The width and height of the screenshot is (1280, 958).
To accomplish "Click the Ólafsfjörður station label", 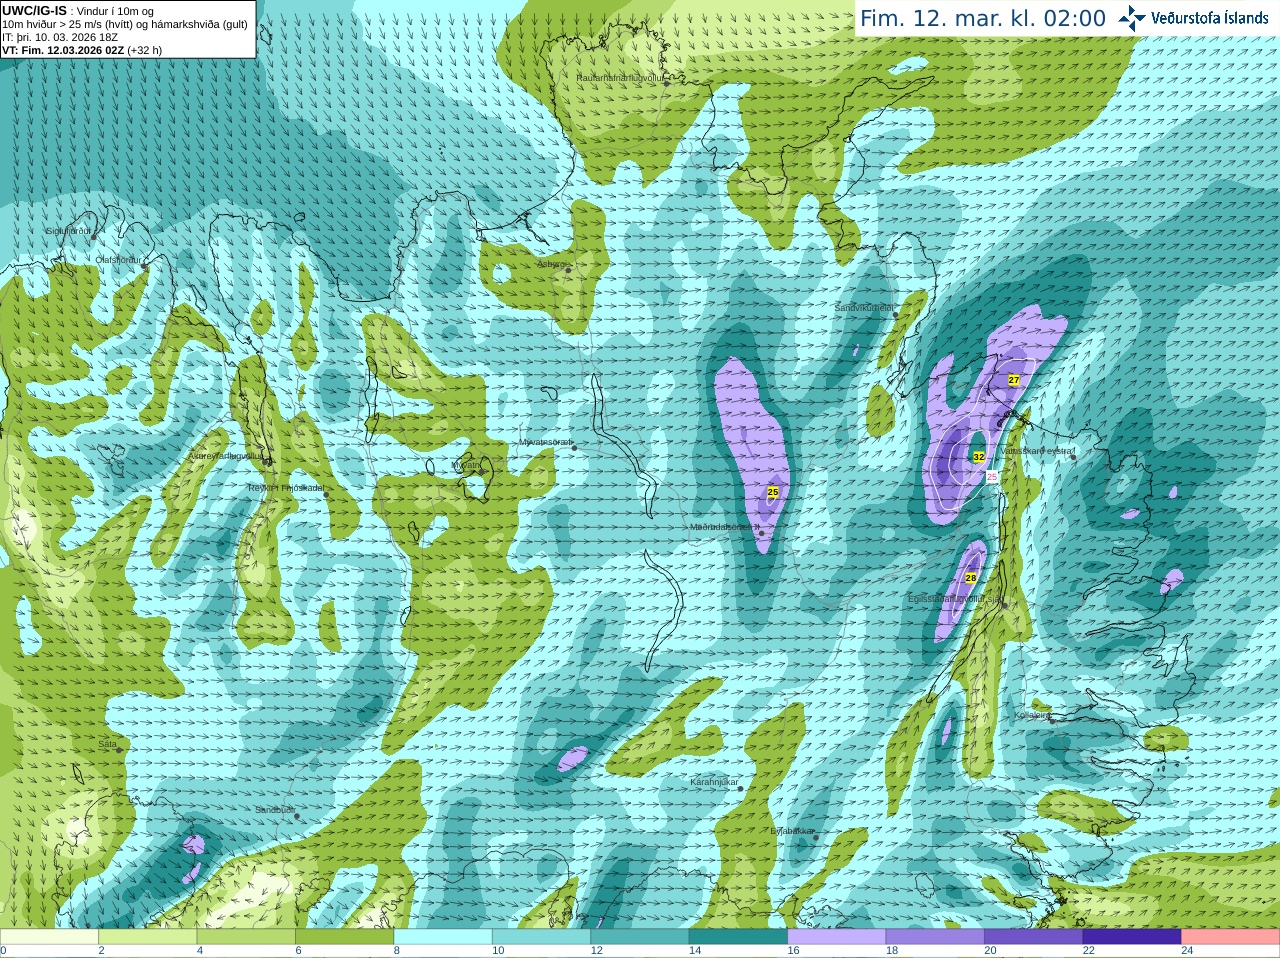I will coord(119,260).
